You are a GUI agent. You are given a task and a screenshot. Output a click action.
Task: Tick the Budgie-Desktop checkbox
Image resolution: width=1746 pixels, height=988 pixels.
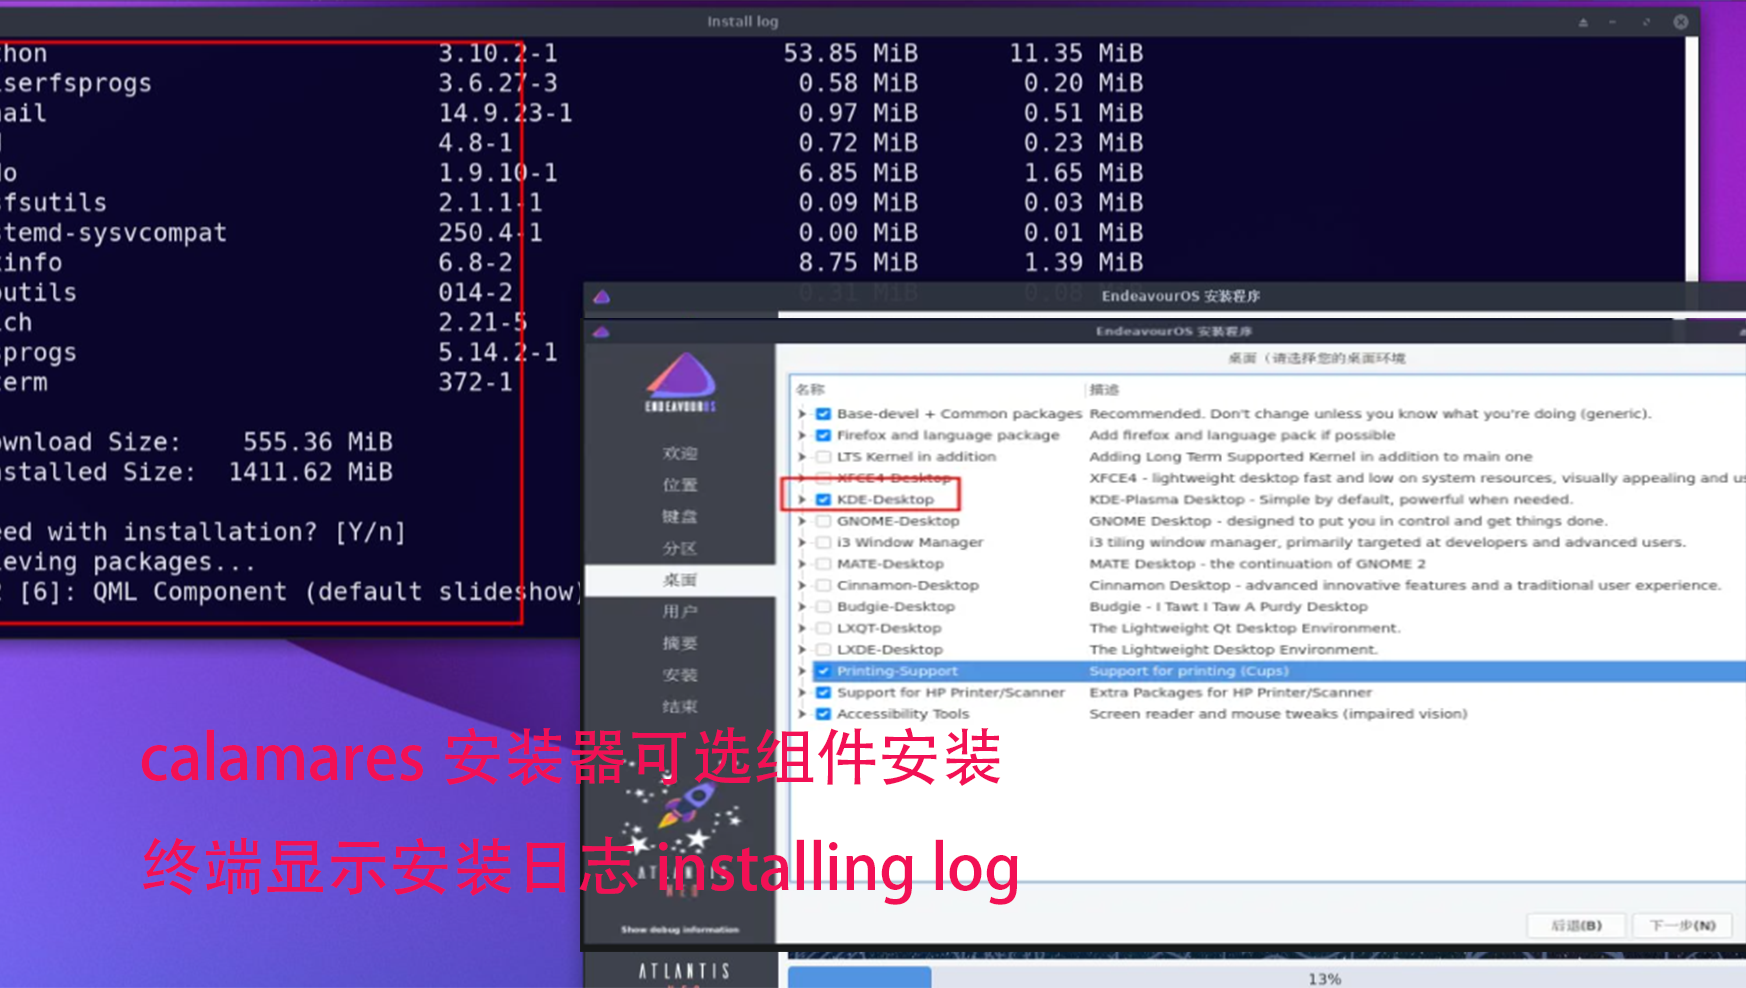click(x=823, y=607)
